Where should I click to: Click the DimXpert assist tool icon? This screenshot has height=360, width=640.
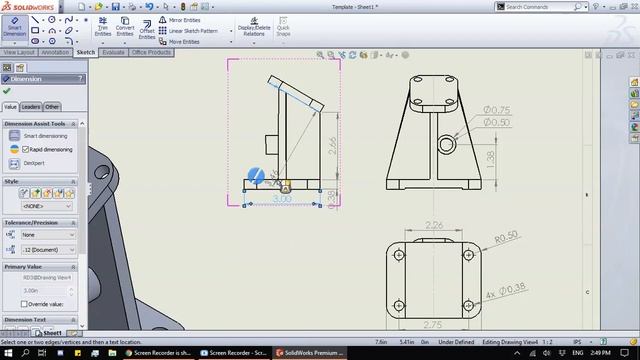coord(14,163)
